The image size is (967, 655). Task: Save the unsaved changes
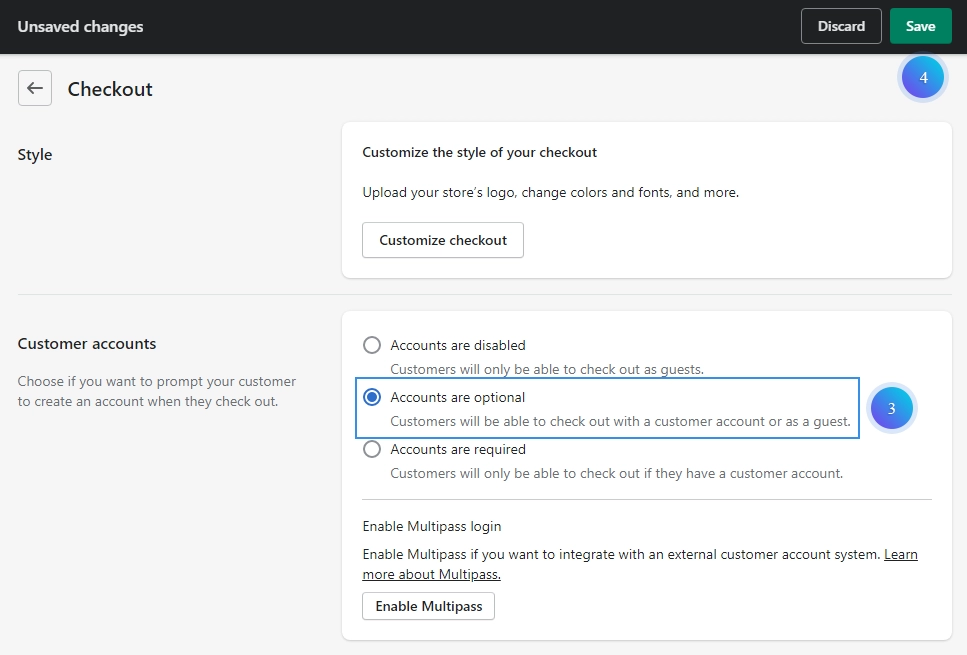pos(920,26)
